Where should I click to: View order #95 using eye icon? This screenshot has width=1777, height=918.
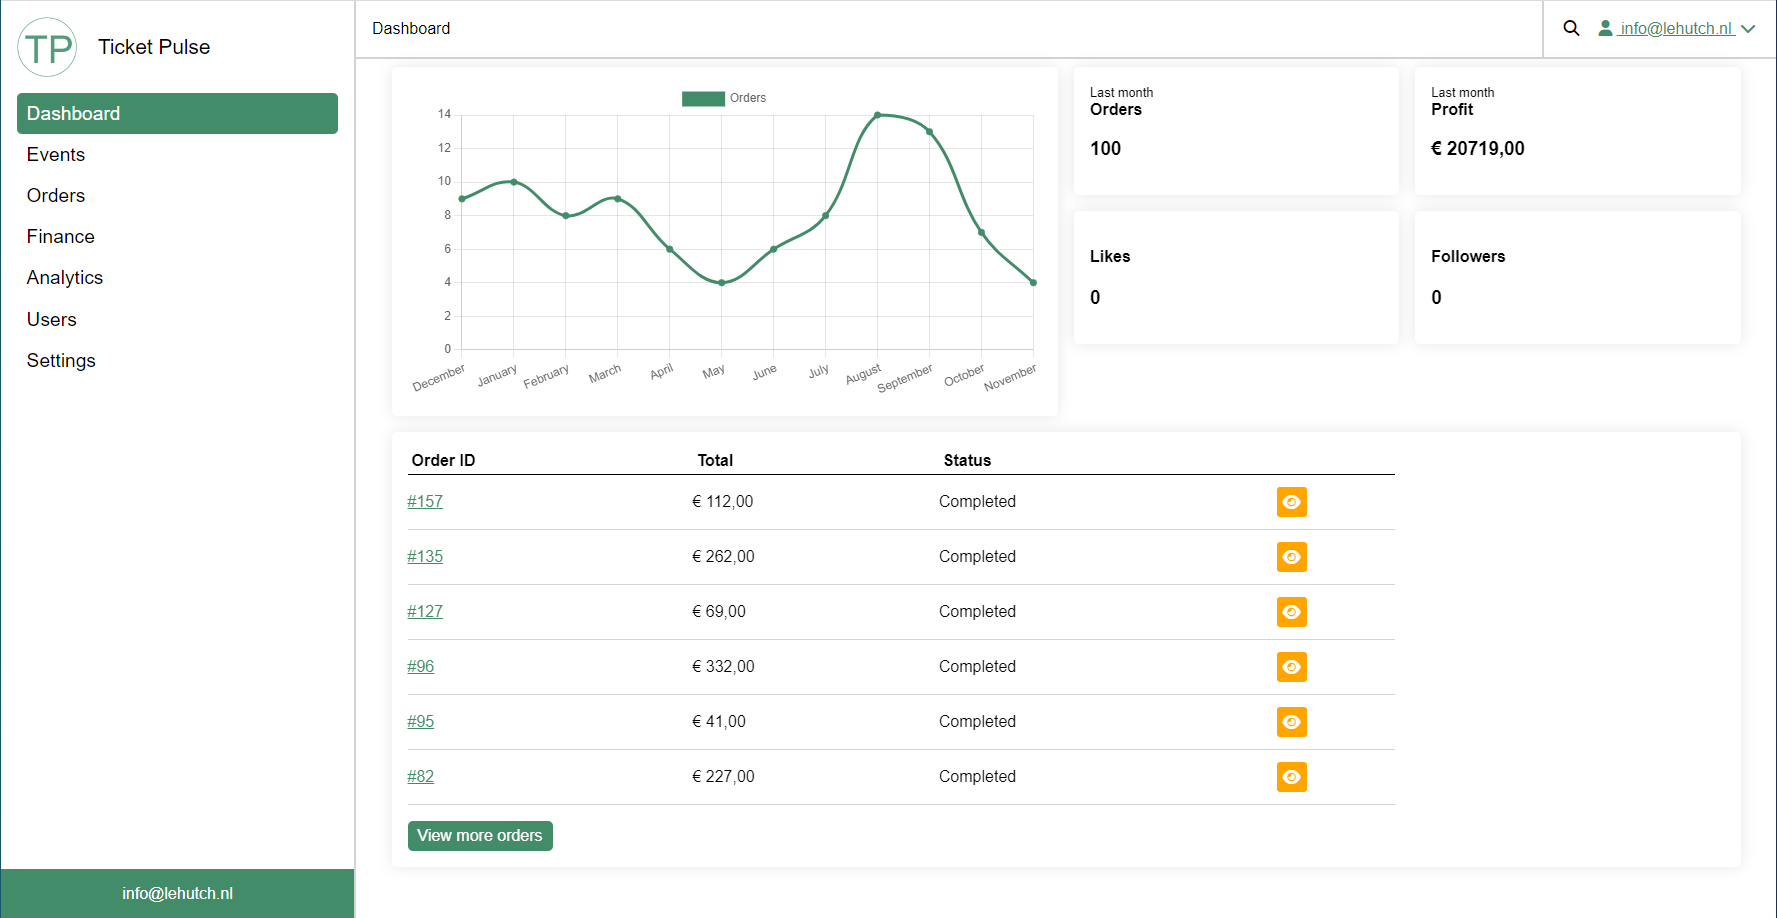click(1291, 722)
